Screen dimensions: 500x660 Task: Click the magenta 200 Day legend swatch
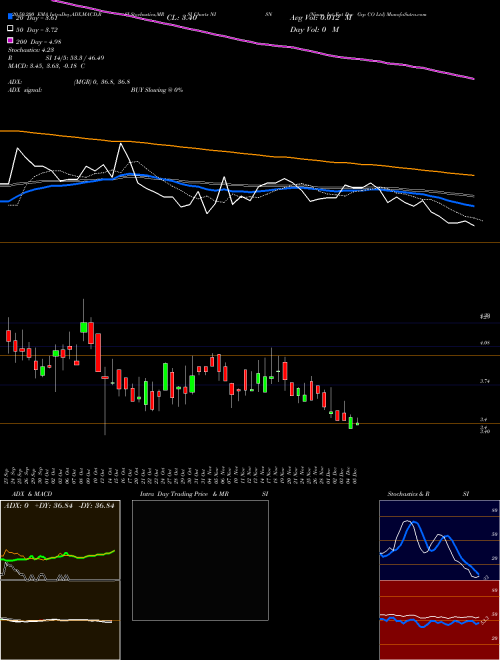(x=10, y=41)
